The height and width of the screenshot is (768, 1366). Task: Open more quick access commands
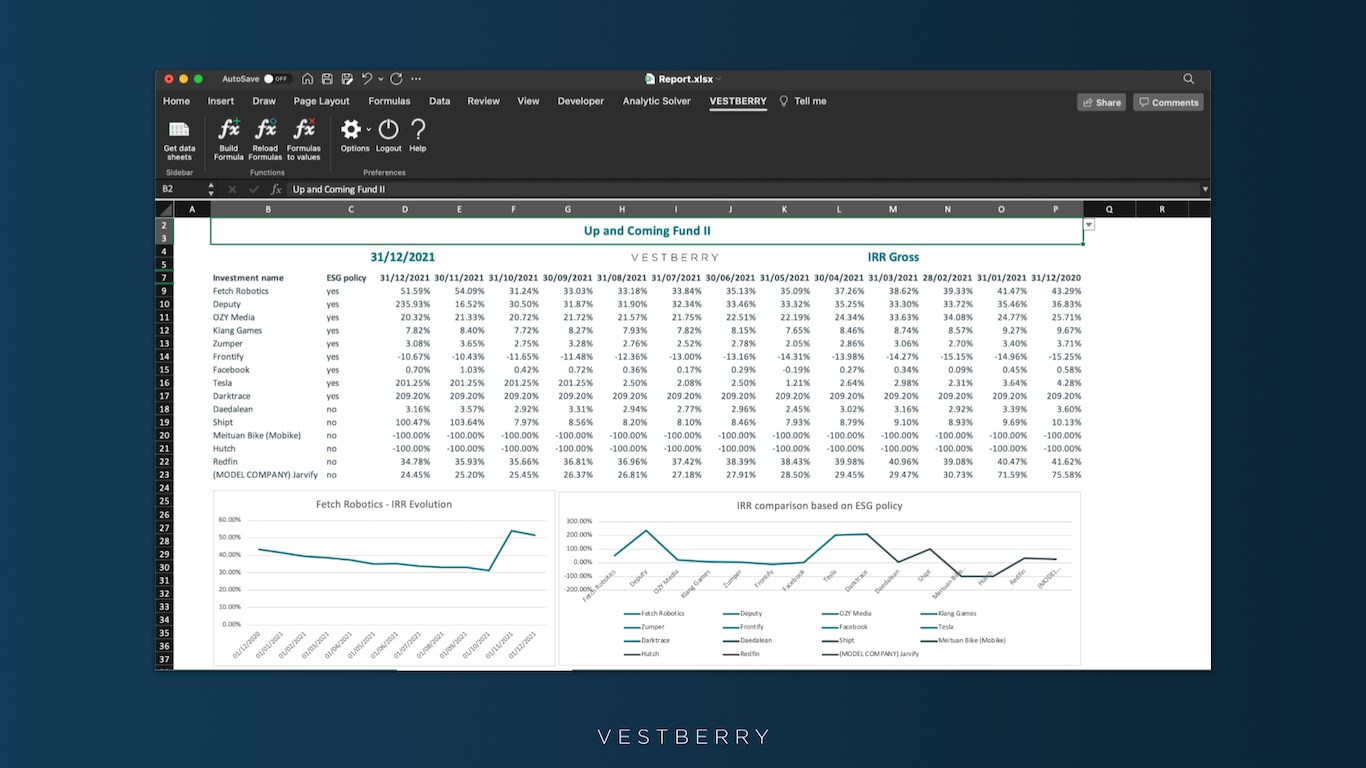[x=416, y=79]
